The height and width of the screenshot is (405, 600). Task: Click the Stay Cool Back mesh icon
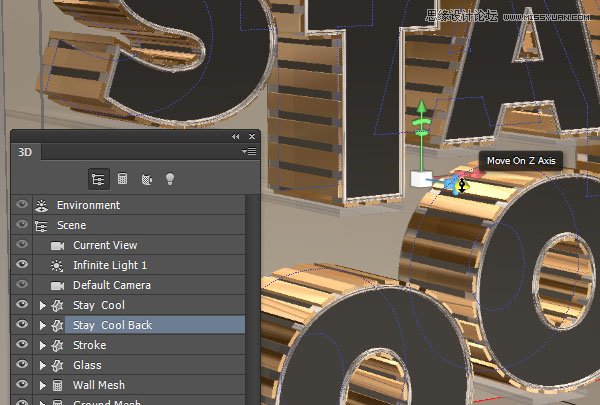point(57,325)
